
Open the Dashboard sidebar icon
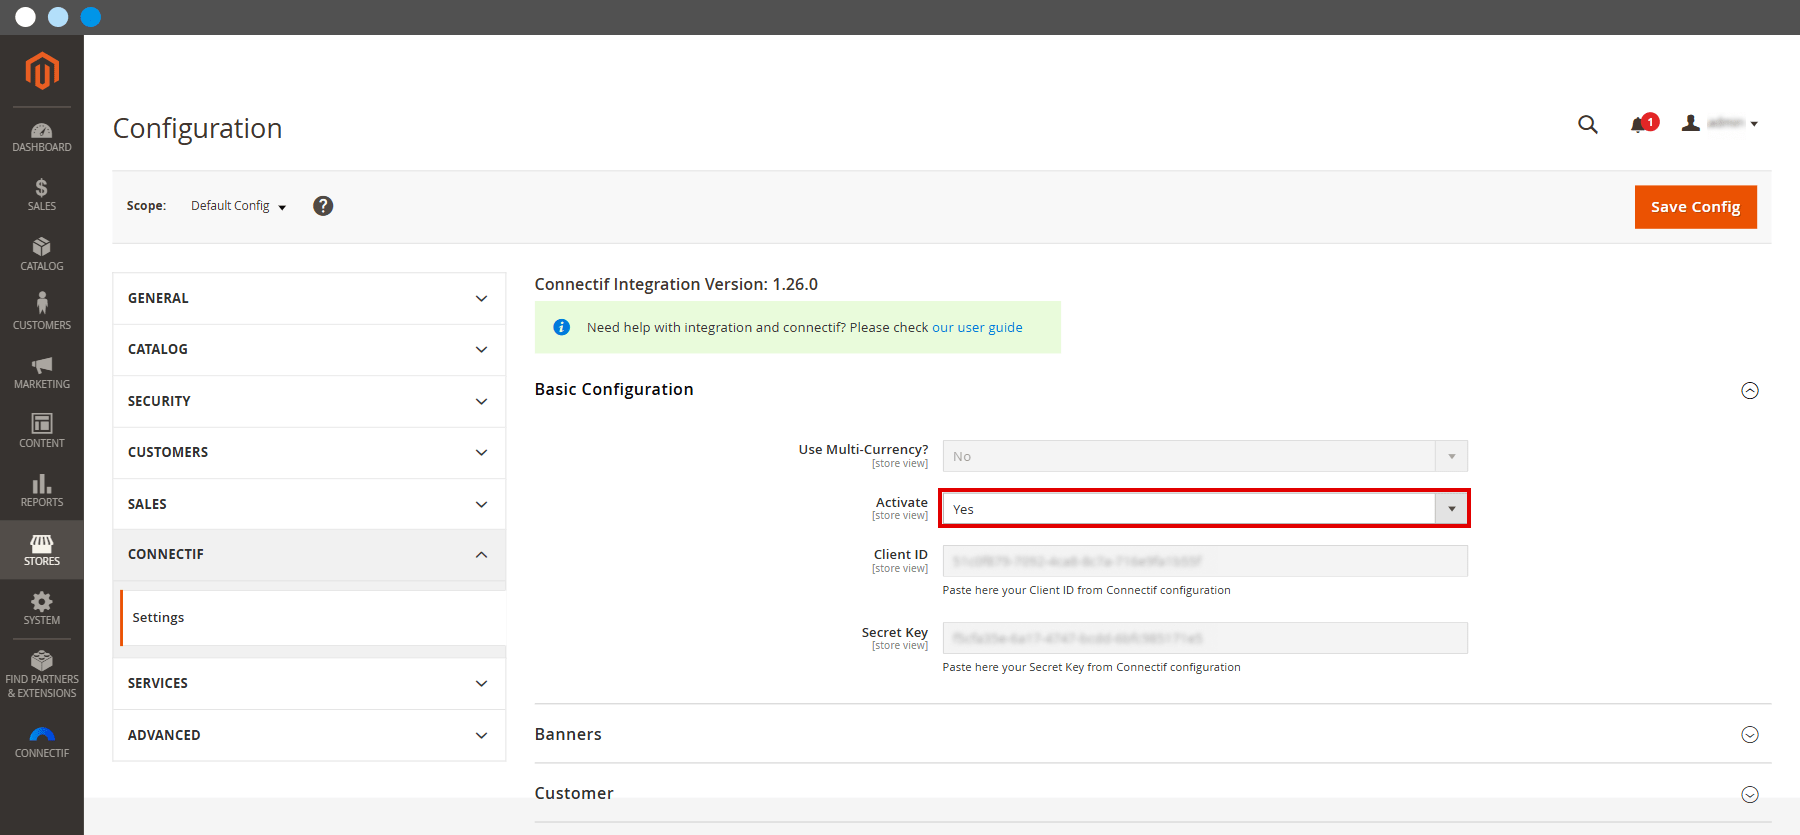tap(42, 137)
